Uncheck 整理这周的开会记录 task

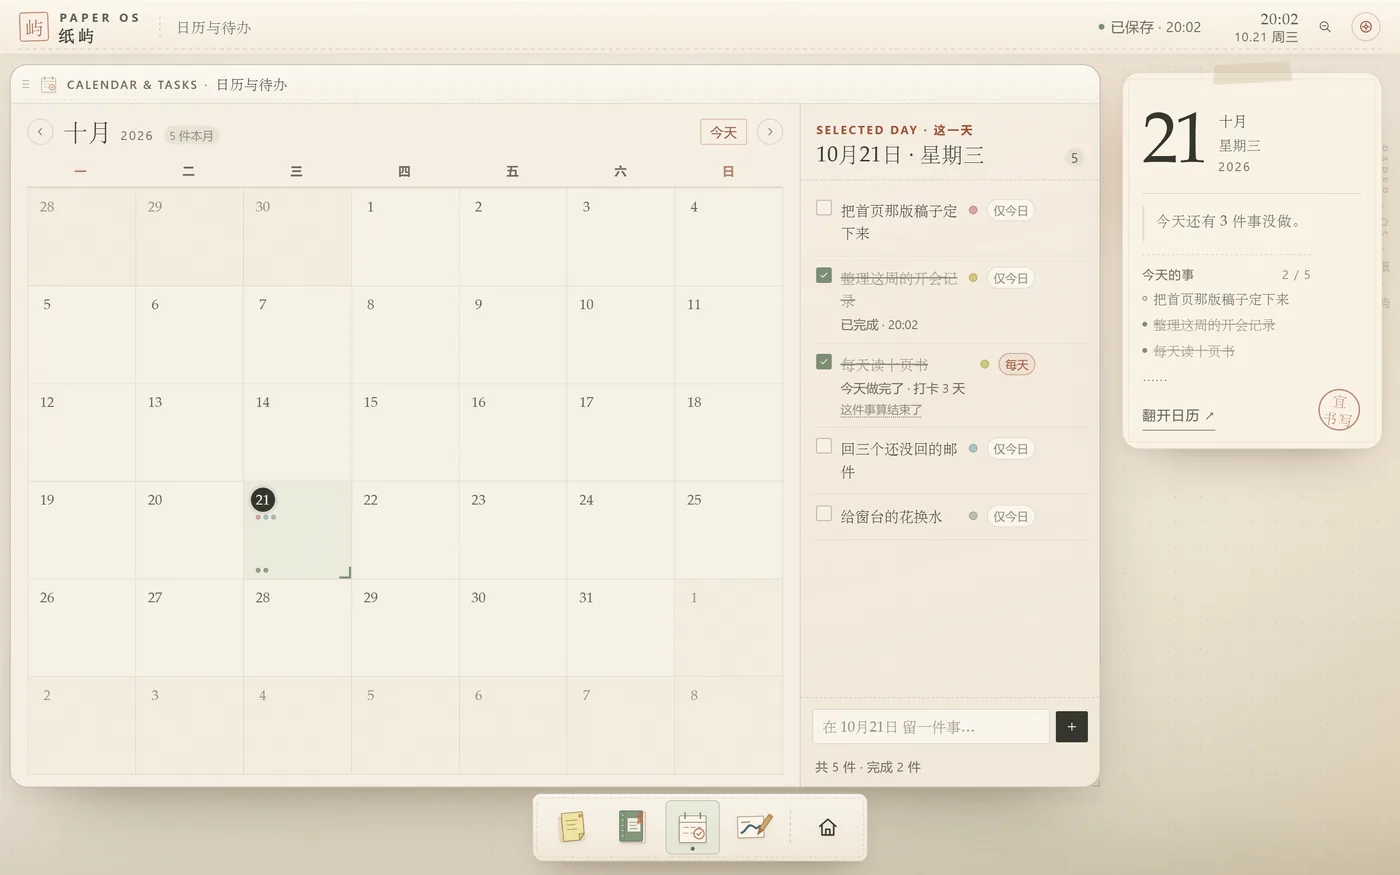[824, 275]
